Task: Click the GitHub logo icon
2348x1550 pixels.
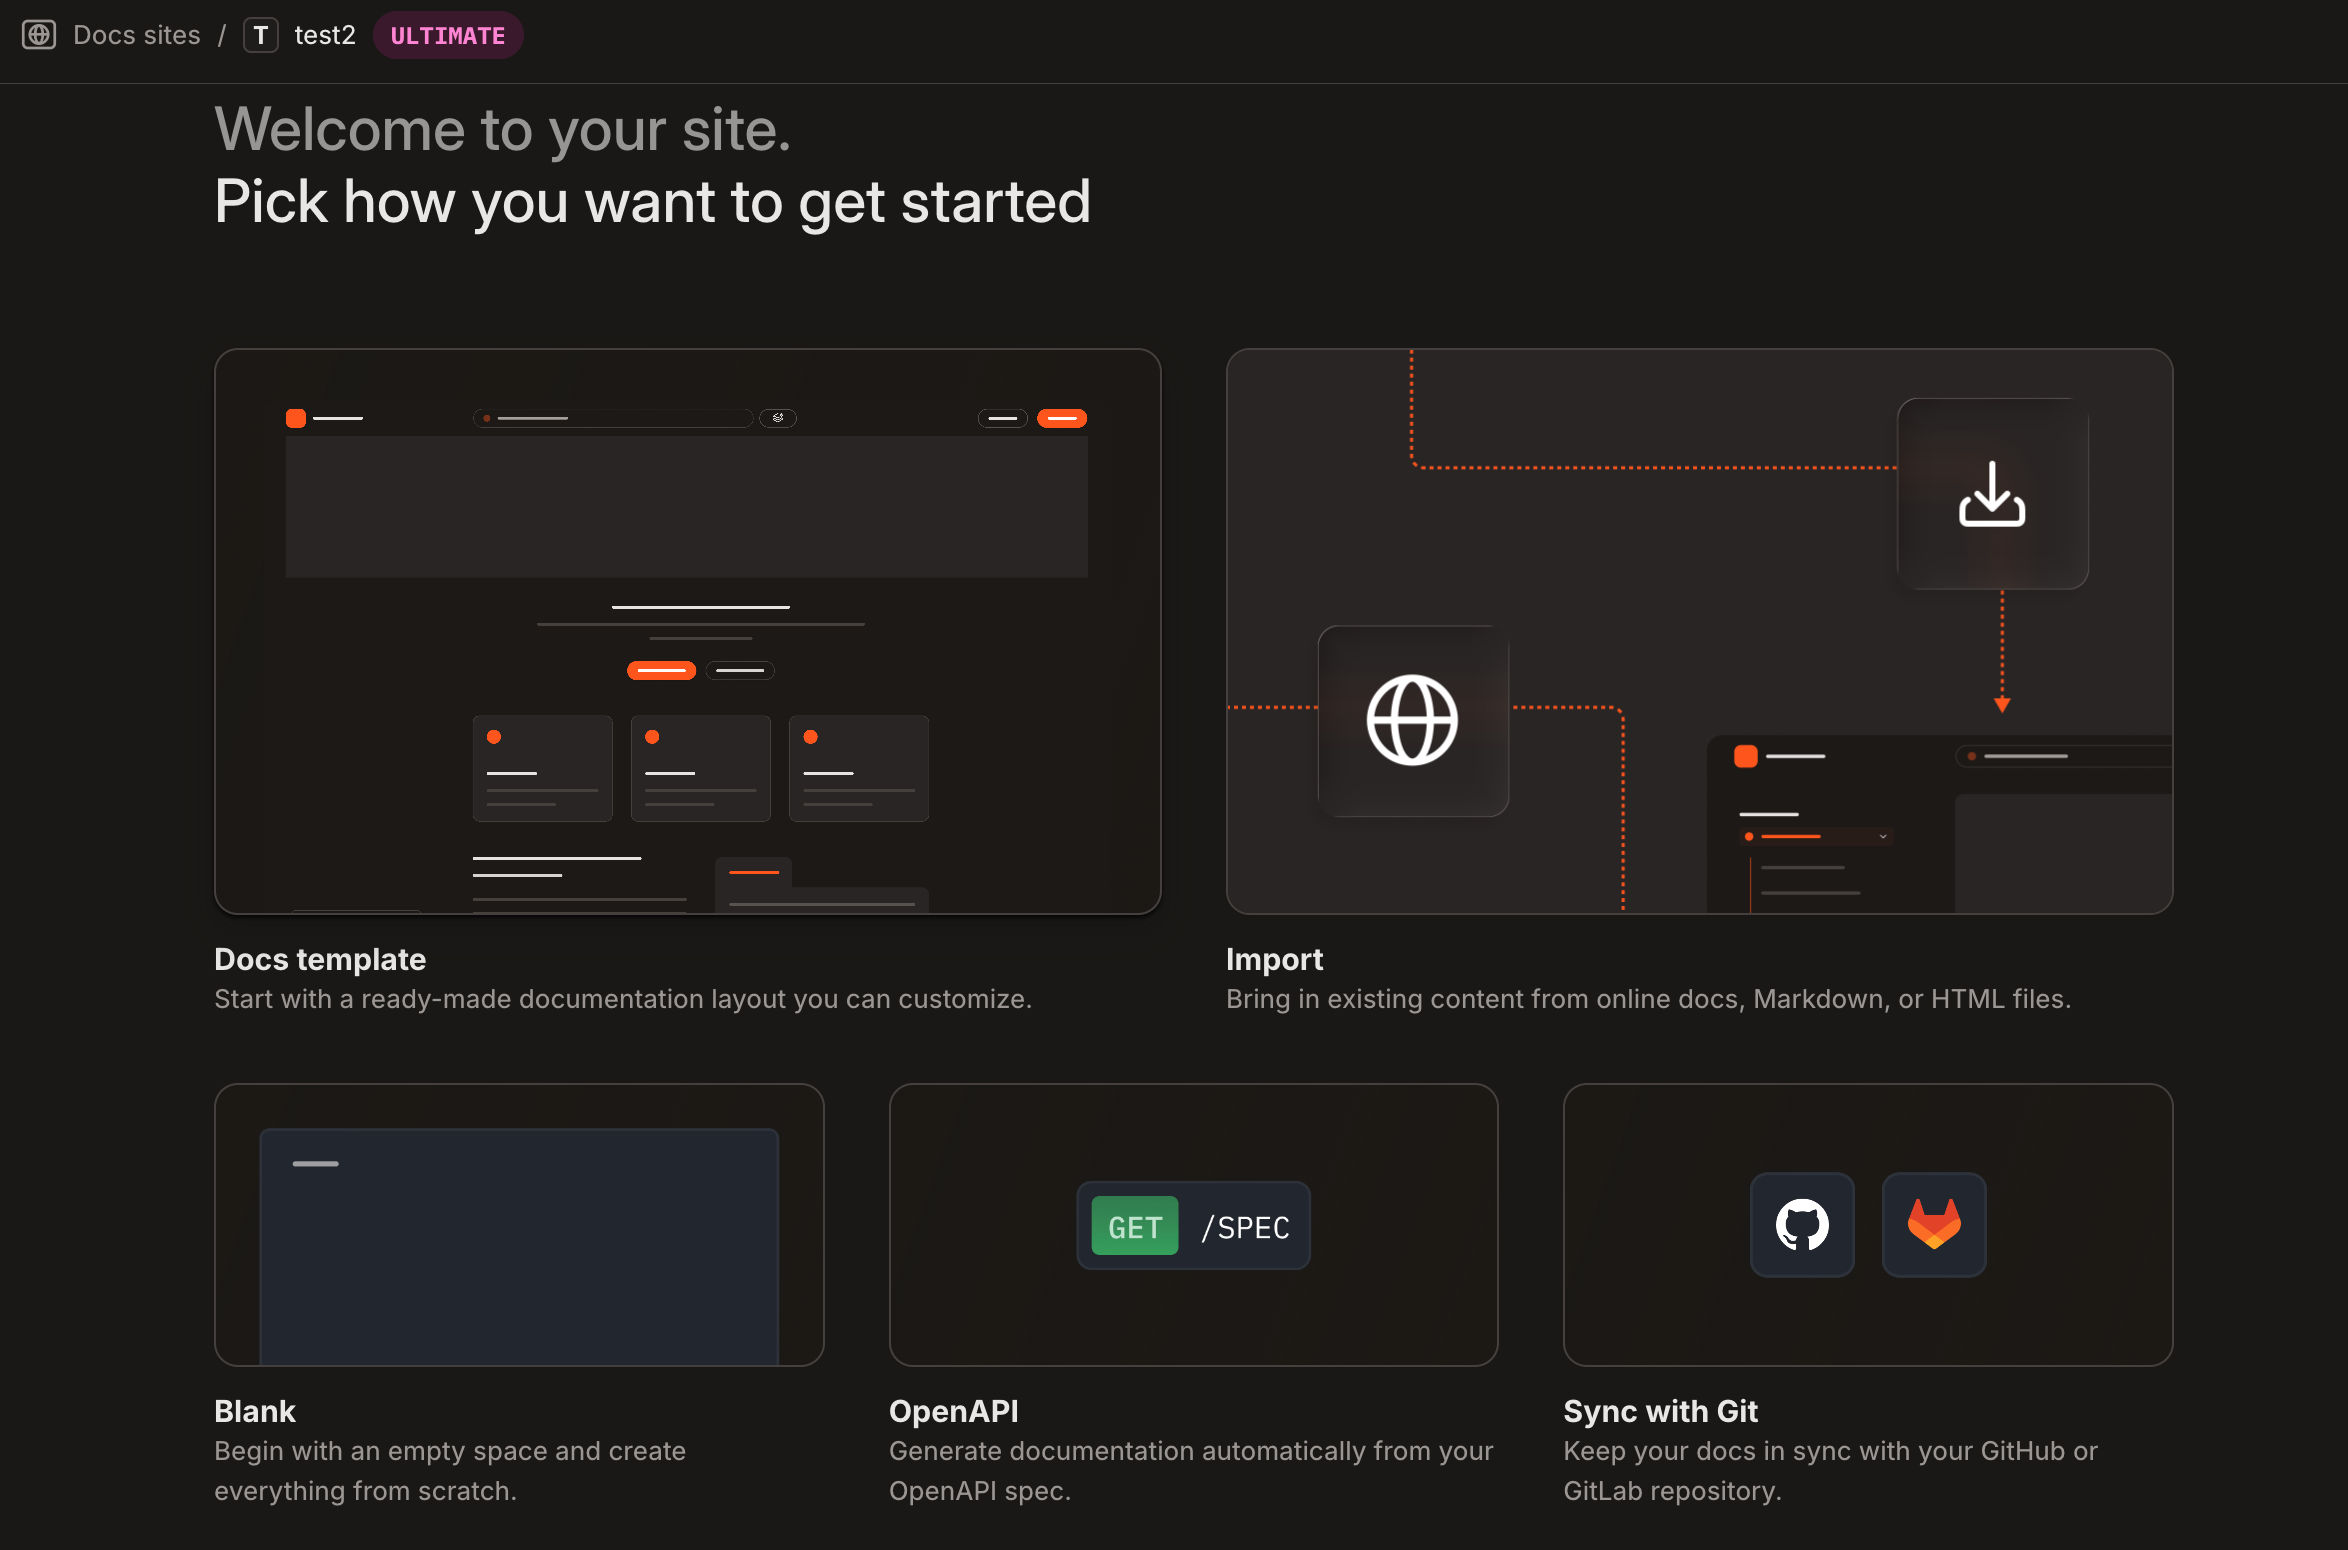Action: [x=1802, y=1225]
